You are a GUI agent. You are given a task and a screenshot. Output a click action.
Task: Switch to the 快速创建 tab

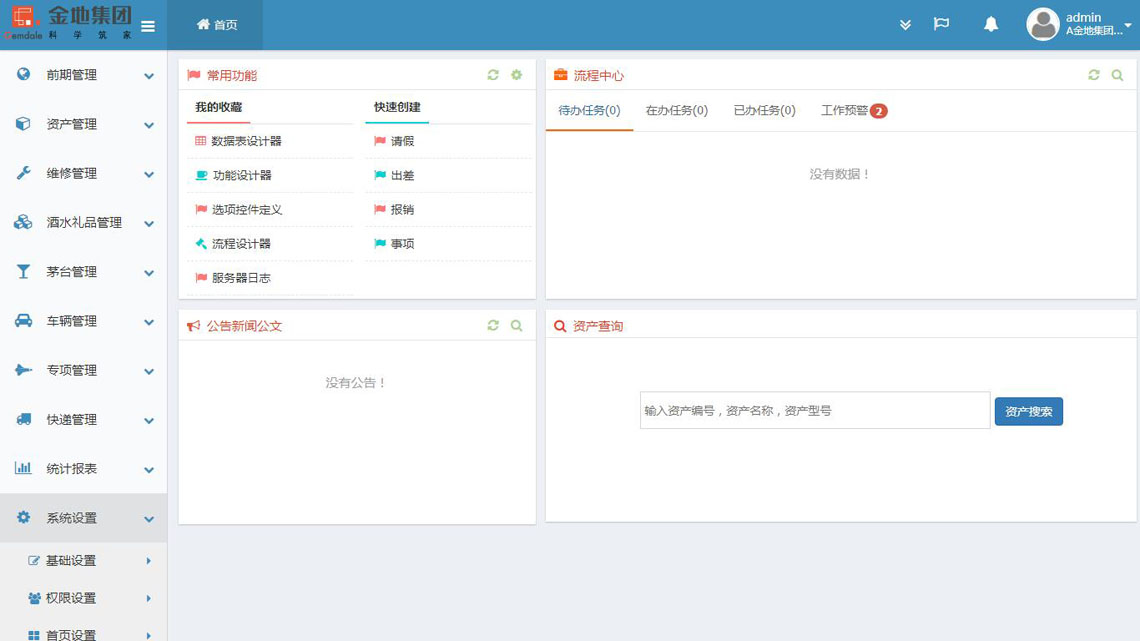[394, 107]
